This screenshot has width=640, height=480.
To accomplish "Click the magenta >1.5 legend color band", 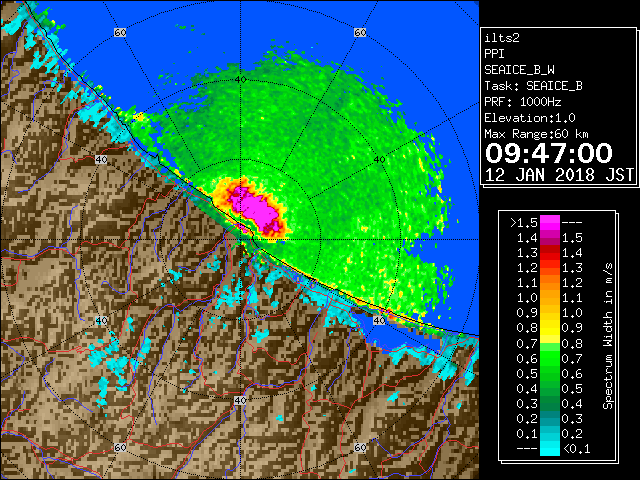I will tap(549, 222).
